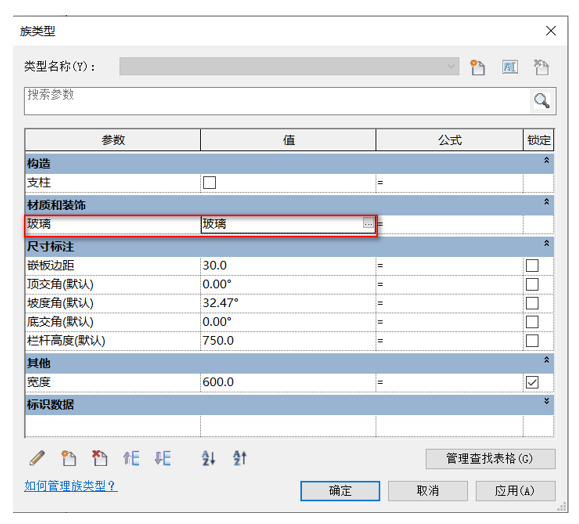Lock the 顶交角(默认) parameter

click(532, 284)
